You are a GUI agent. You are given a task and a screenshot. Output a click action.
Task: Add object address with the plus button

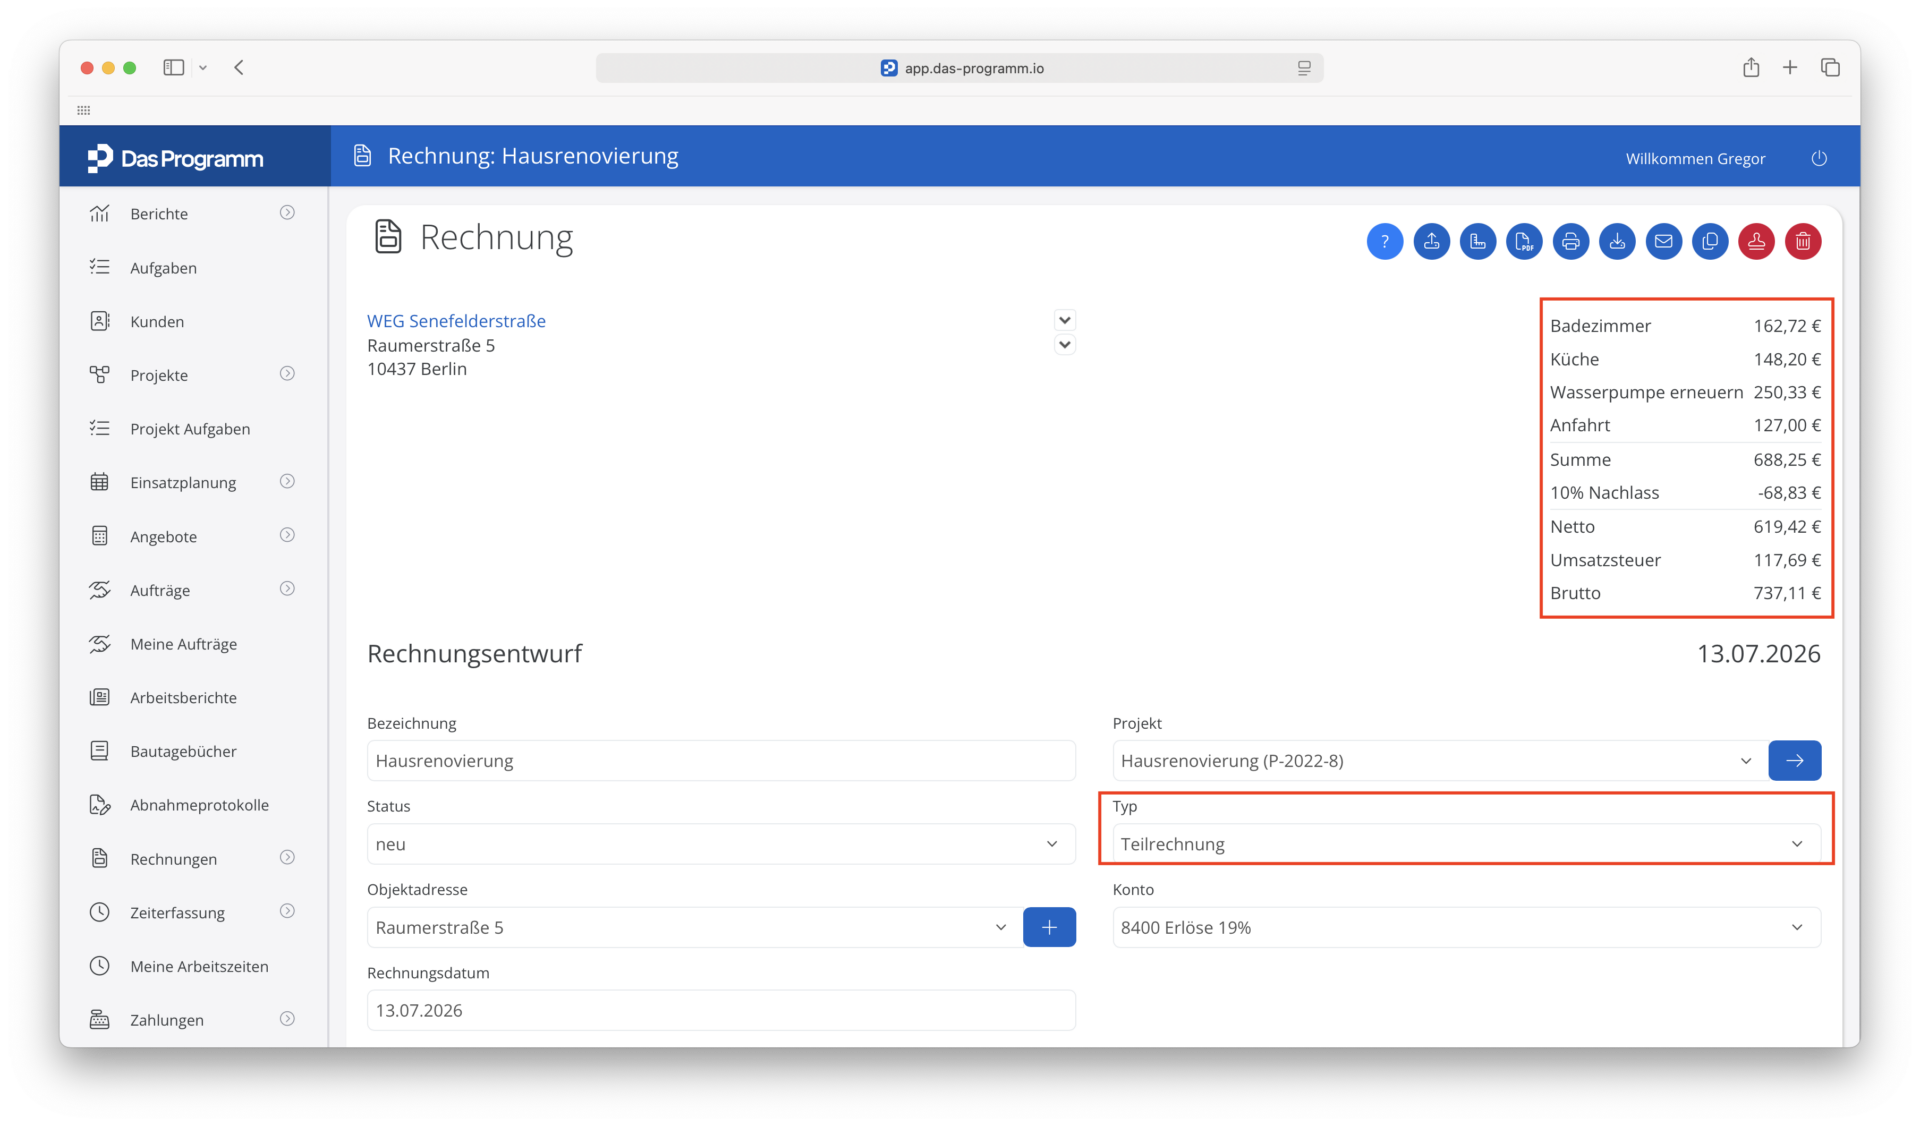[1049, 927]
